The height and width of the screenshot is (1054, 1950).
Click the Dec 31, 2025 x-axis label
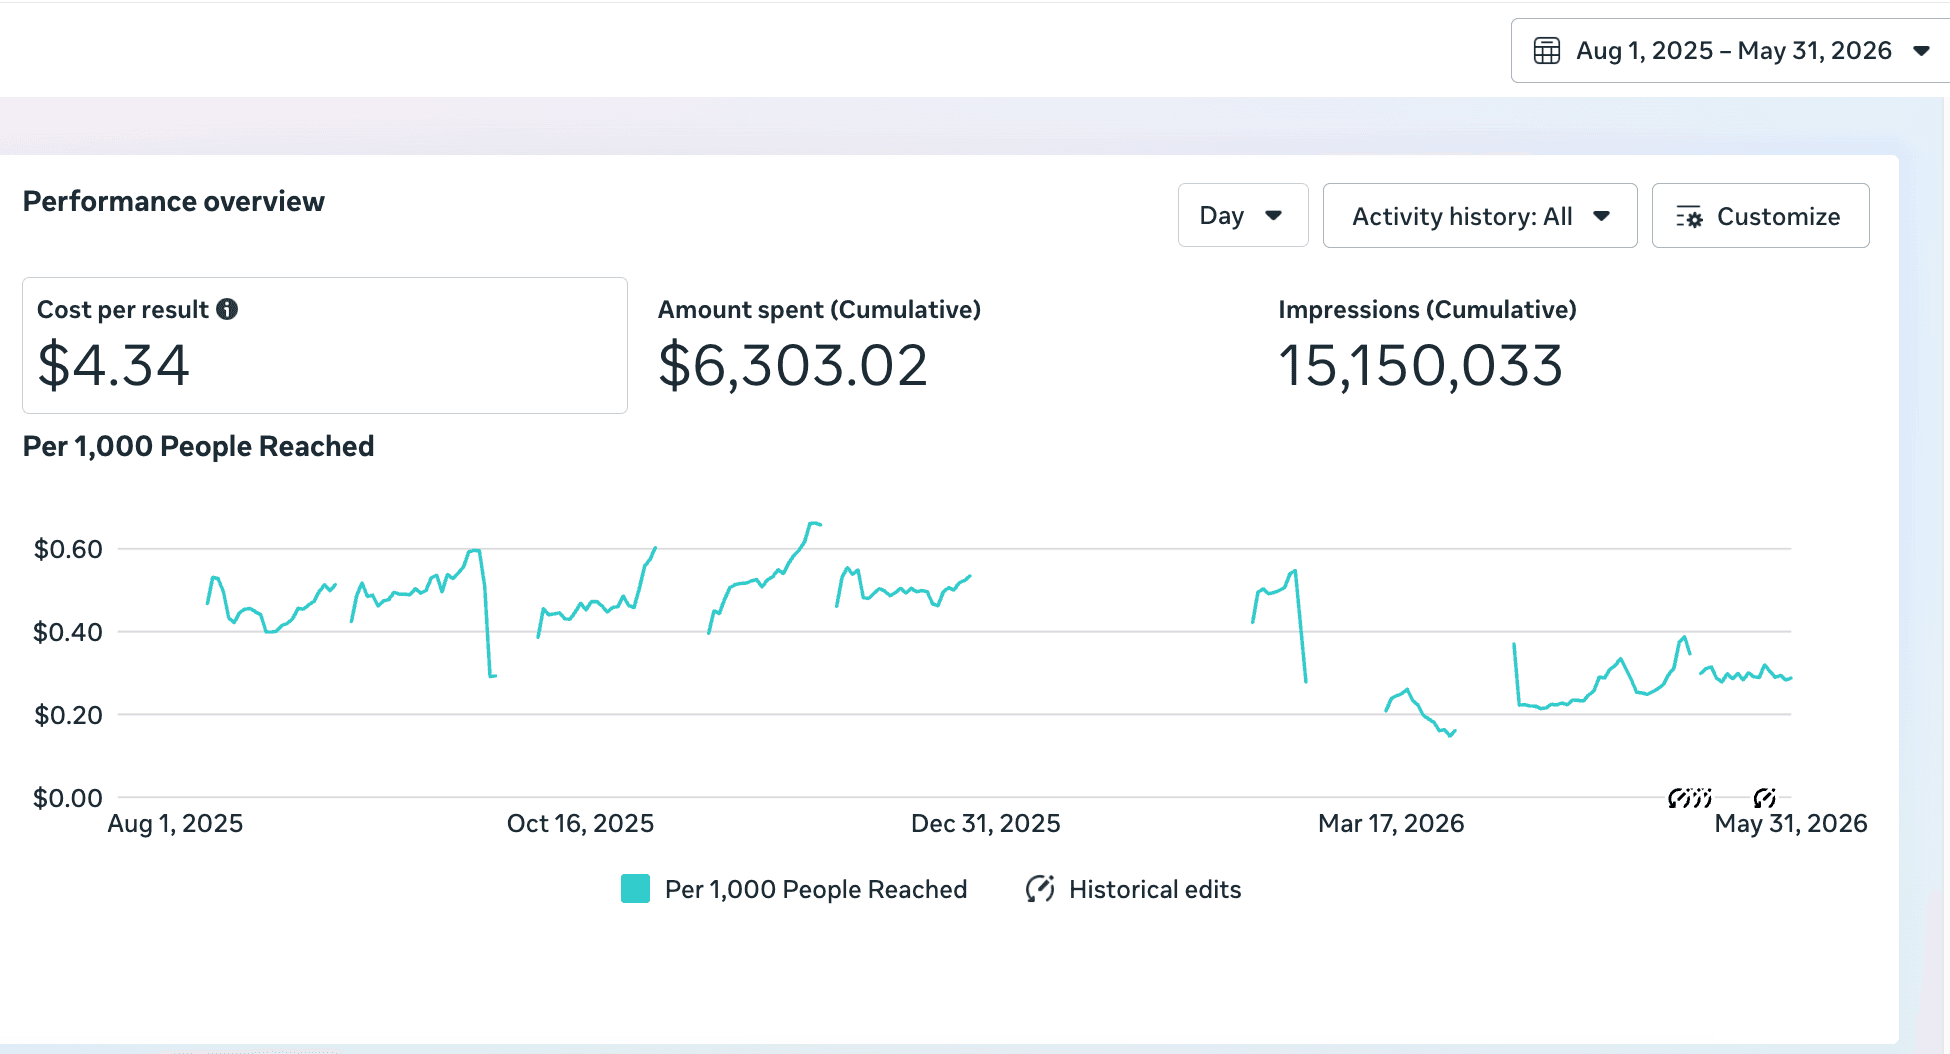click(985, 823)
